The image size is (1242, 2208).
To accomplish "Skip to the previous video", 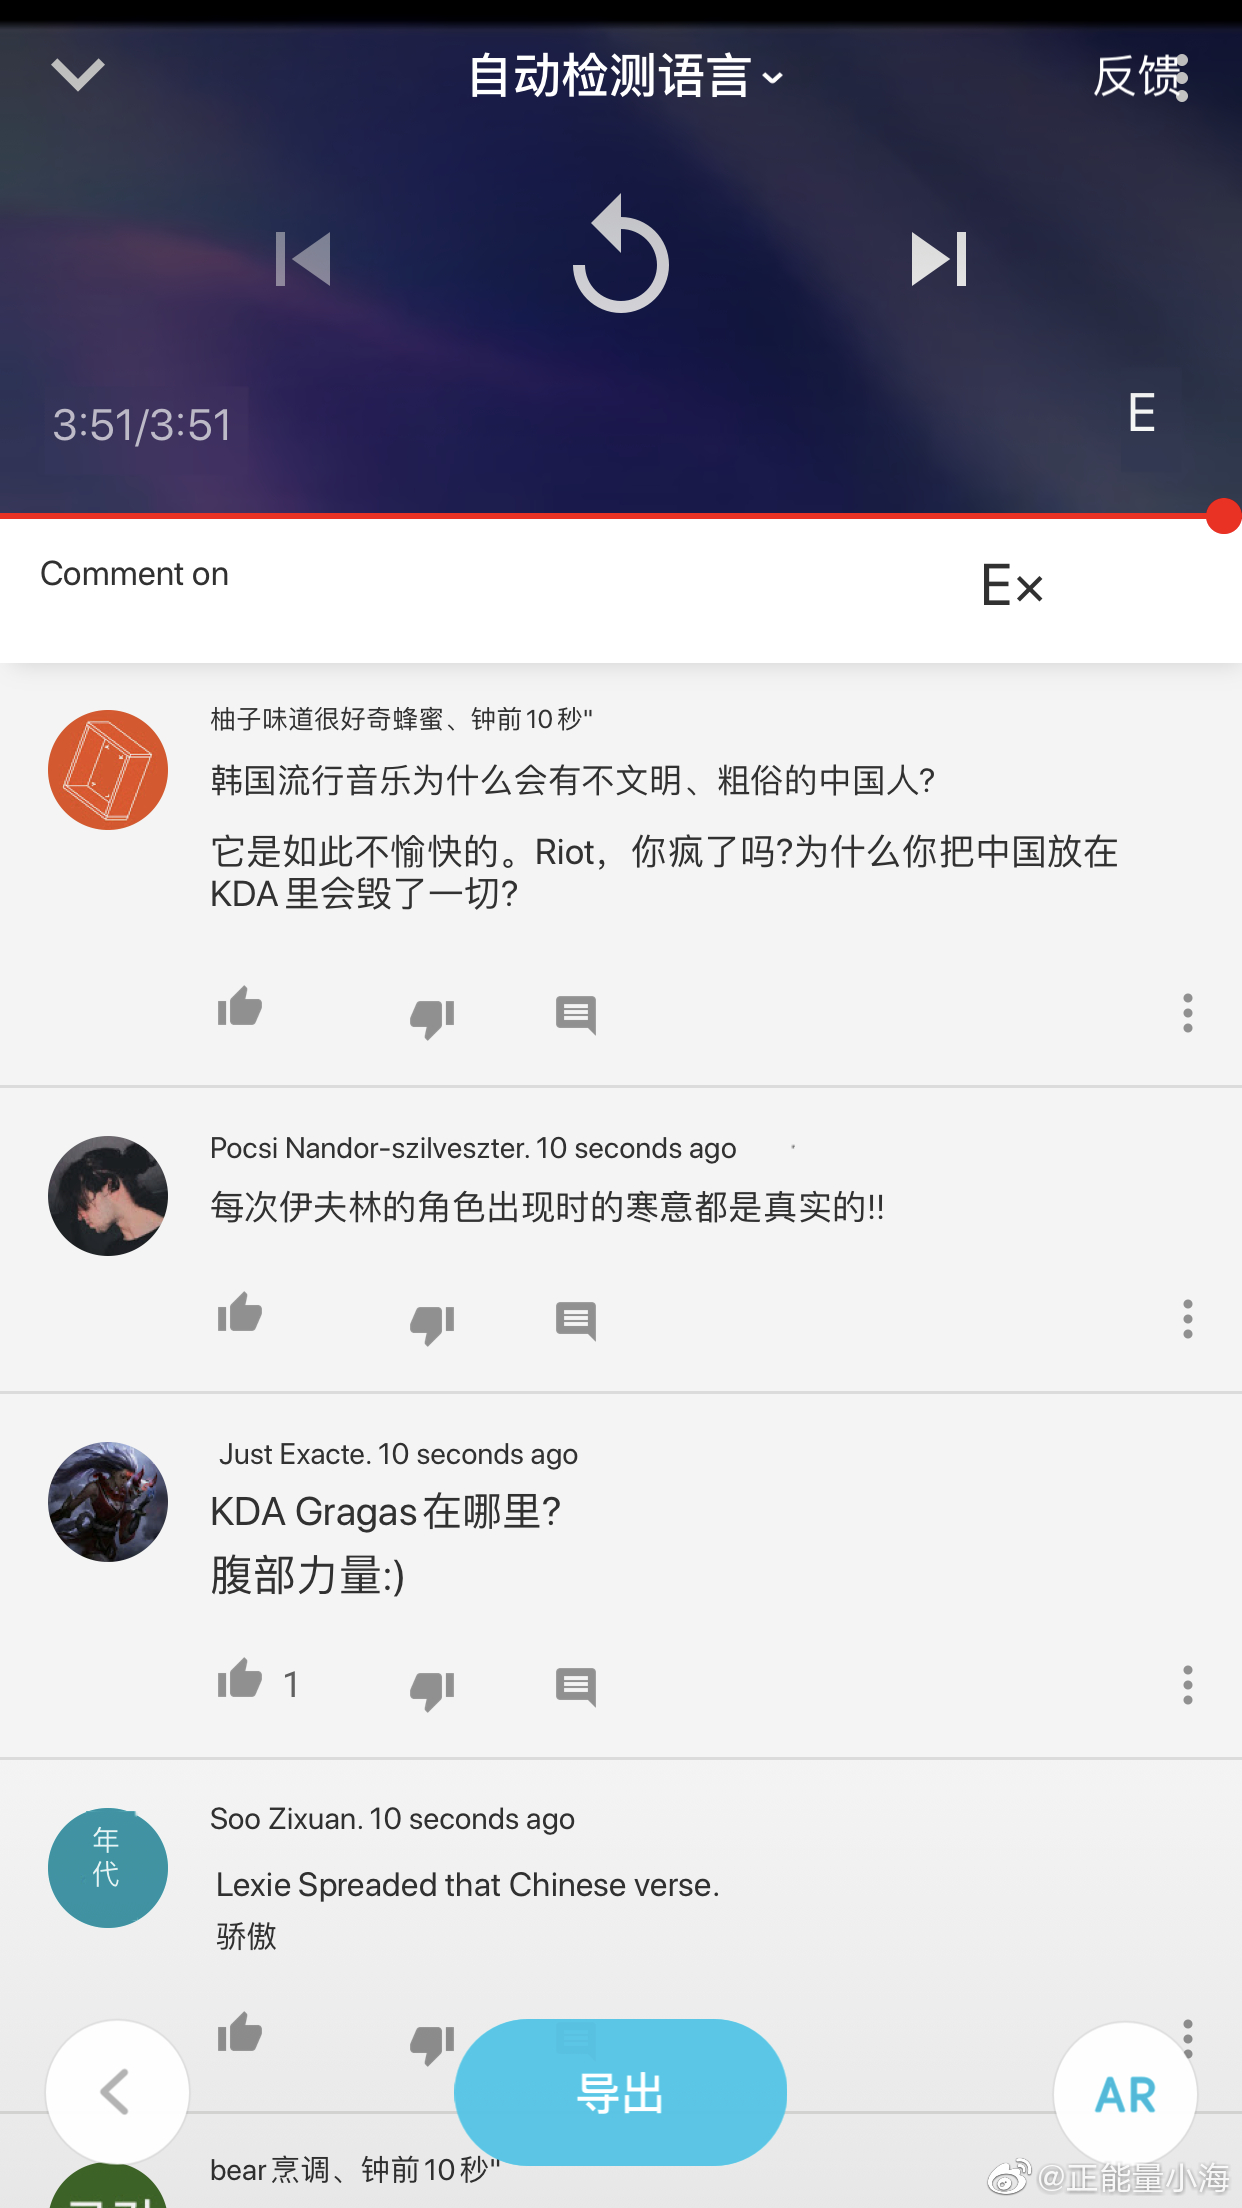I will coord(303,259).
